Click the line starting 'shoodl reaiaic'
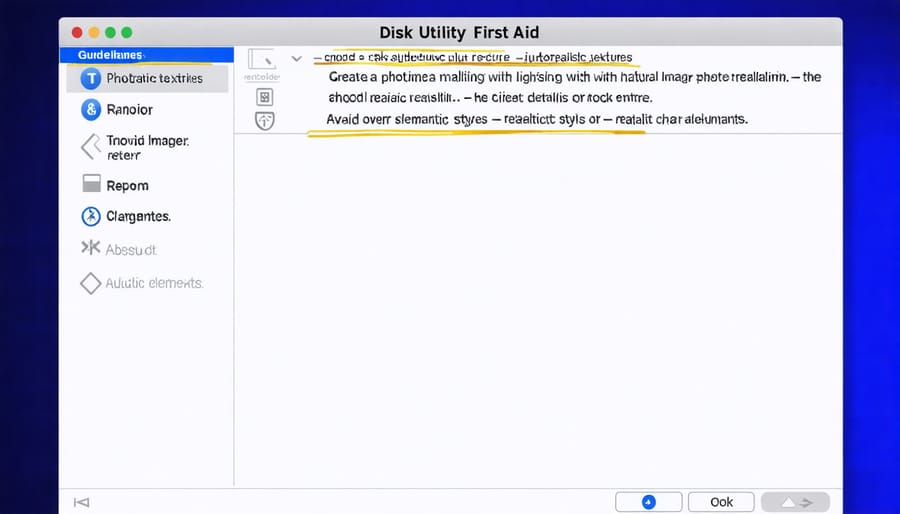Viewport: 900px width, 514px height. click(x=490, y=98)
